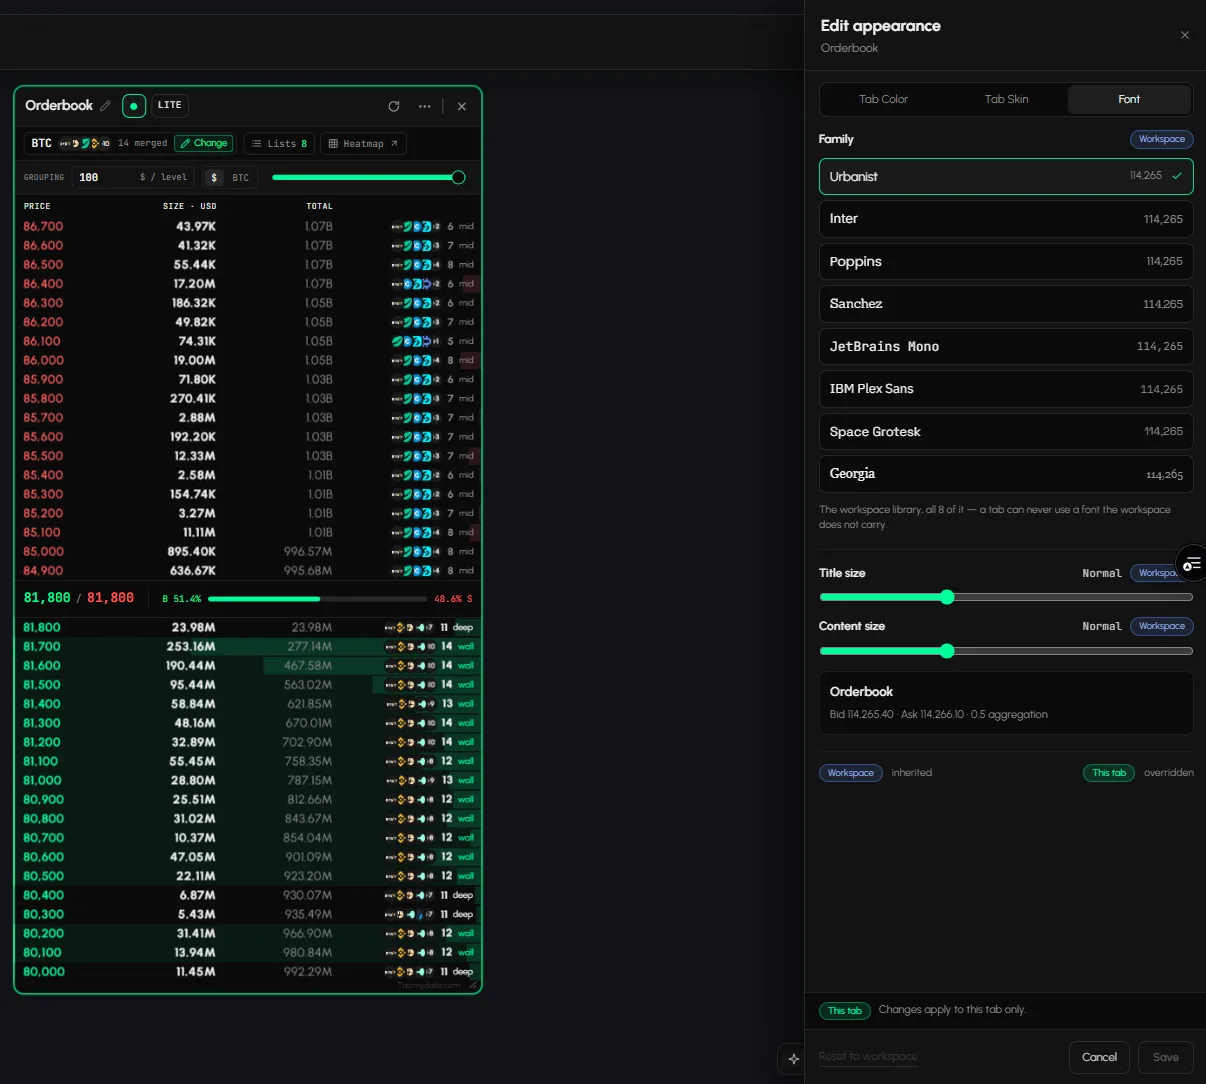Close the Edit appearance panel
The image size is (1206, 1084).
click(1185, 35)
